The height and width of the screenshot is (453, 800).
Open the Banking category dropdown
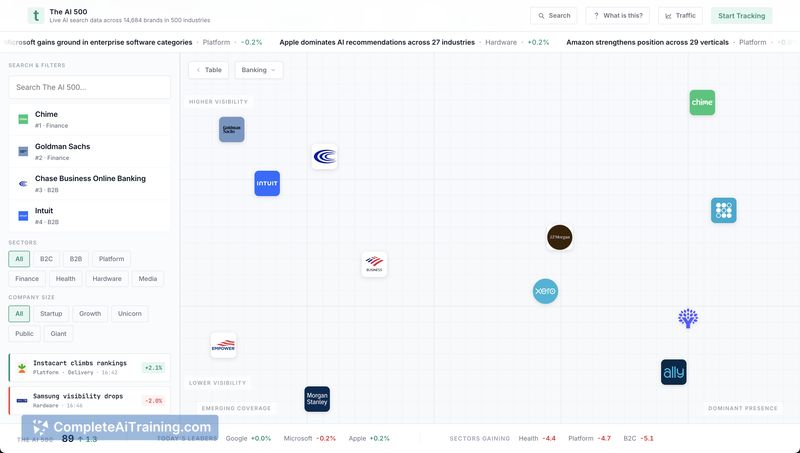click(259, 70)
